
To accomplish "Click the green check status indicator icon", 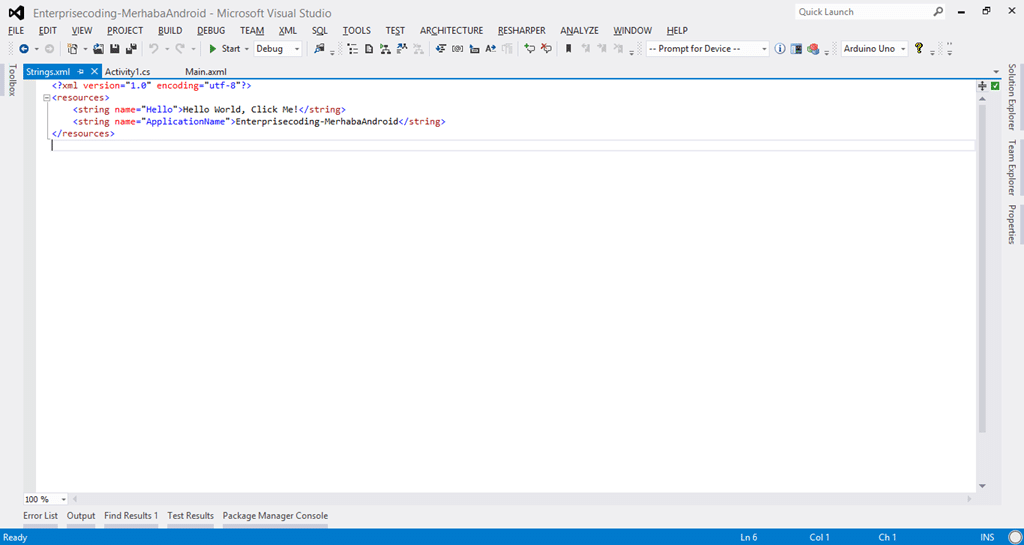I will tap(995, 86).
